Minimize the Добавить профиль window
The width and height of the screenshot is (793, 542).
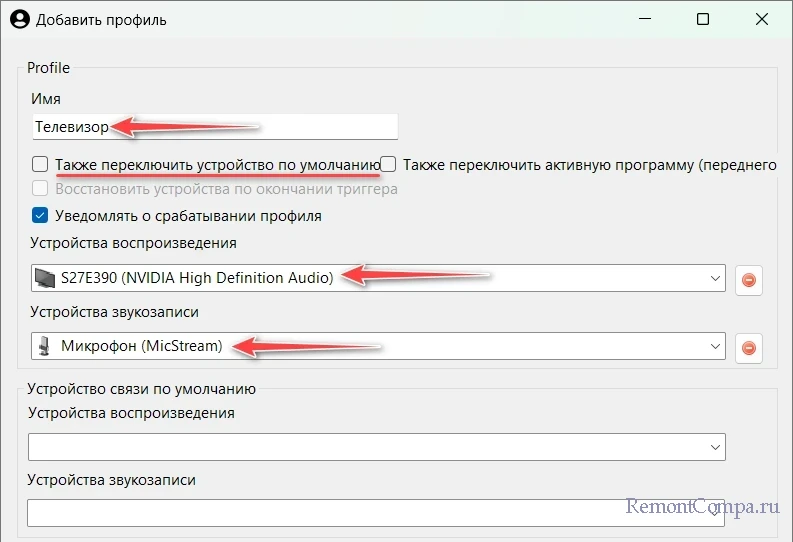(645, 19)
